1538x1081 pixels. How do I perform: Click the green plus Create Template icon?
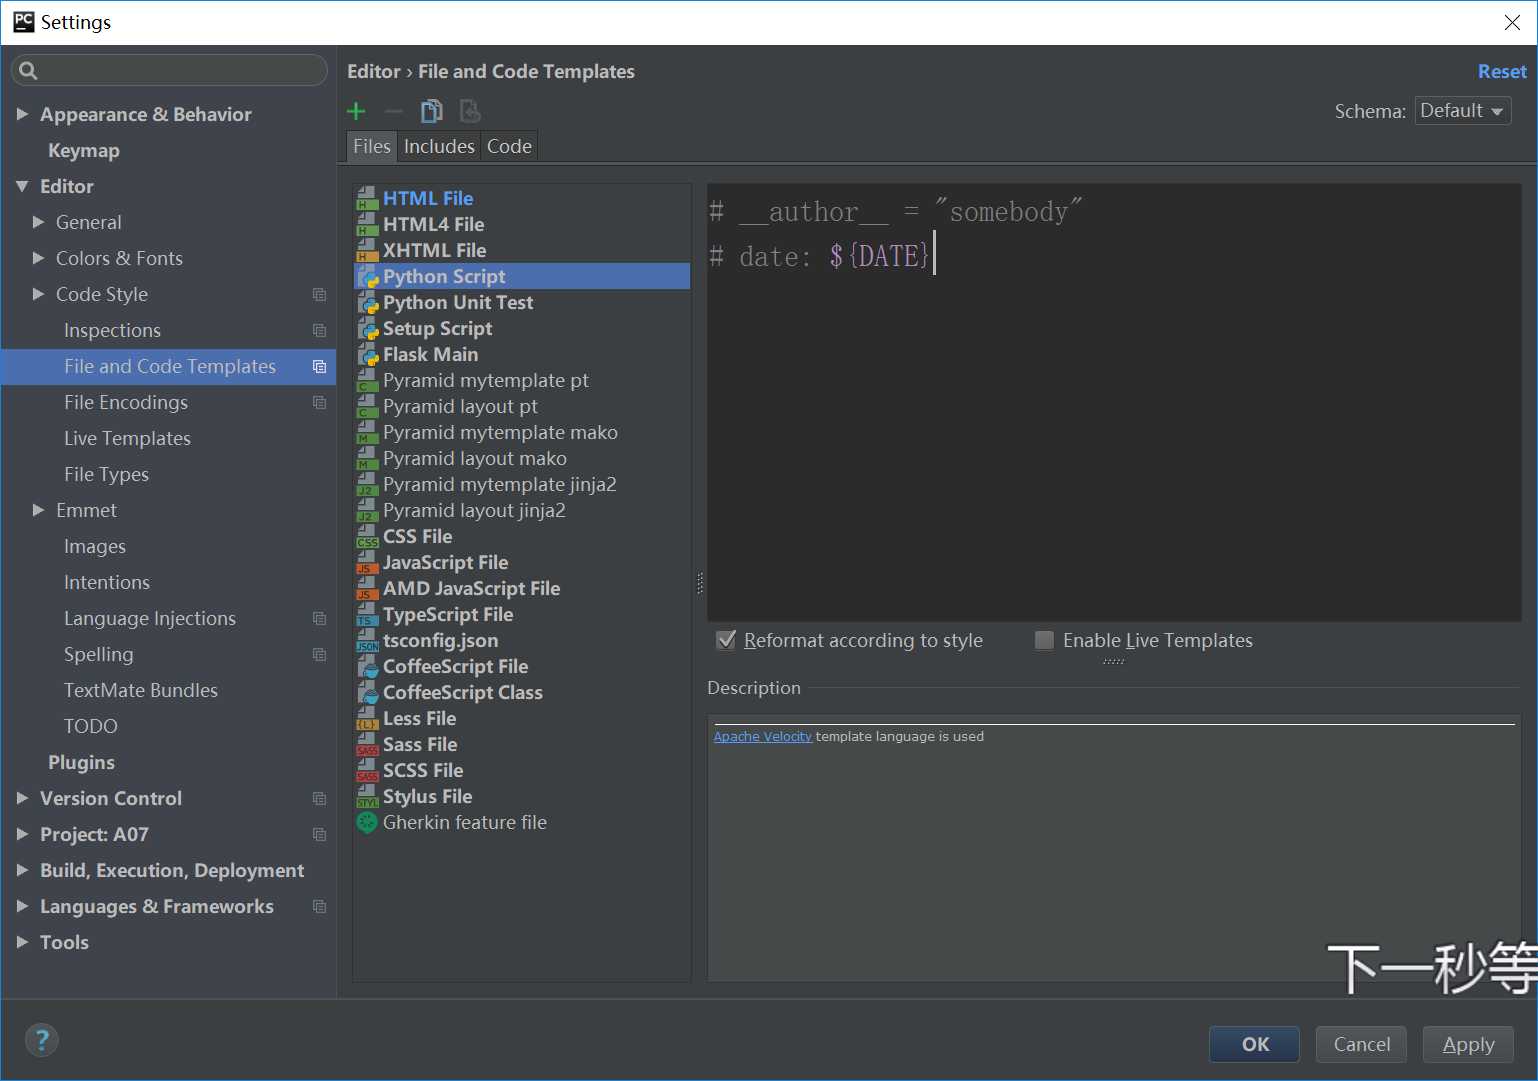(356, 111)
